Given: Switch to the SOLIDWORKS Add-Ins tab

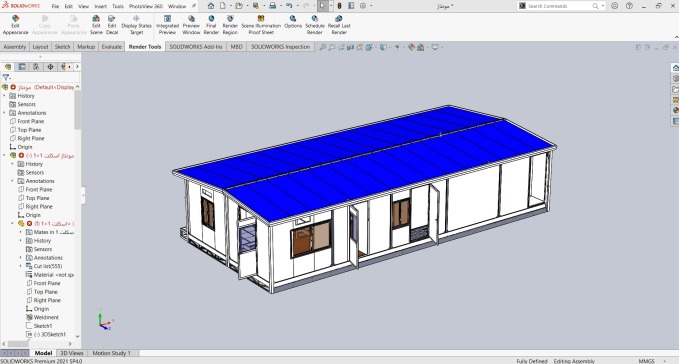Looking at the screenshot, I should tap(196, 47).
